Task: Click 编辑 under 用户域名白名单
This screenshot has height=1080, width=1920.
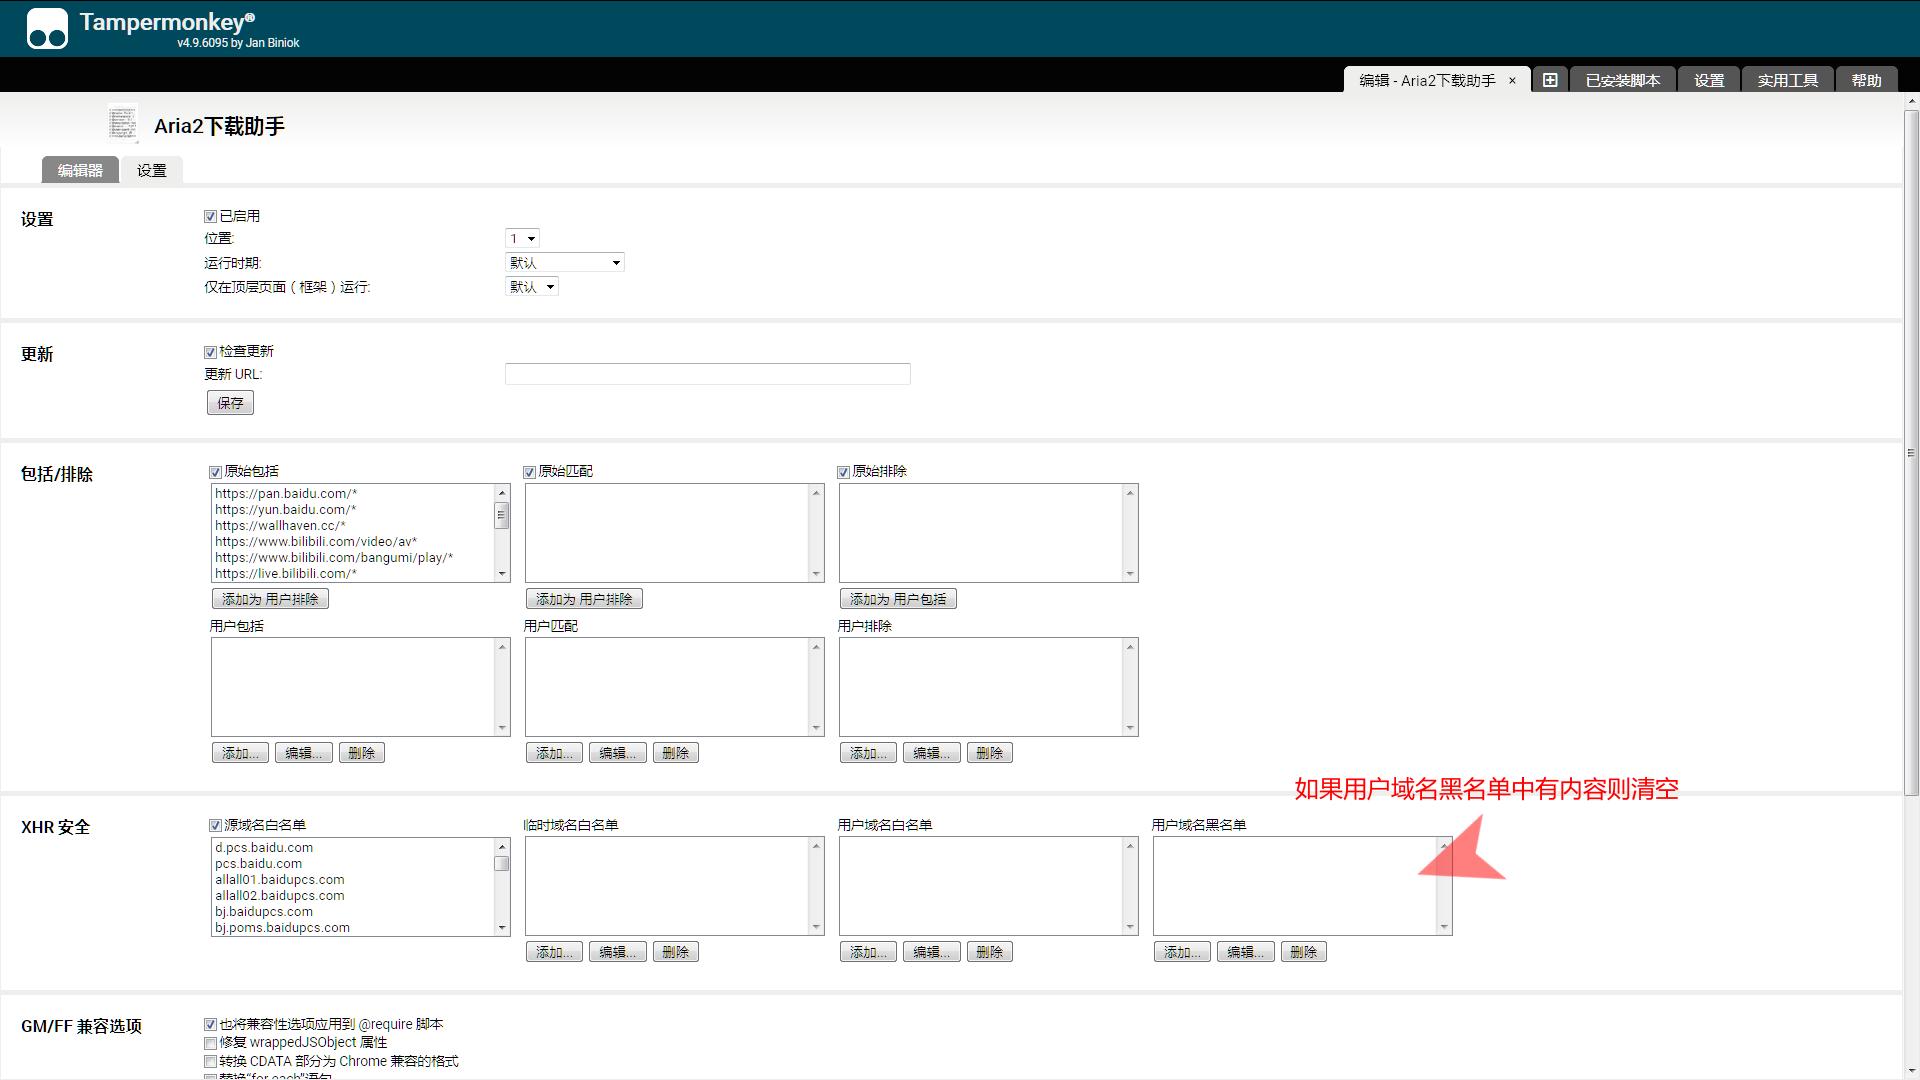Action: click(932, 952)
